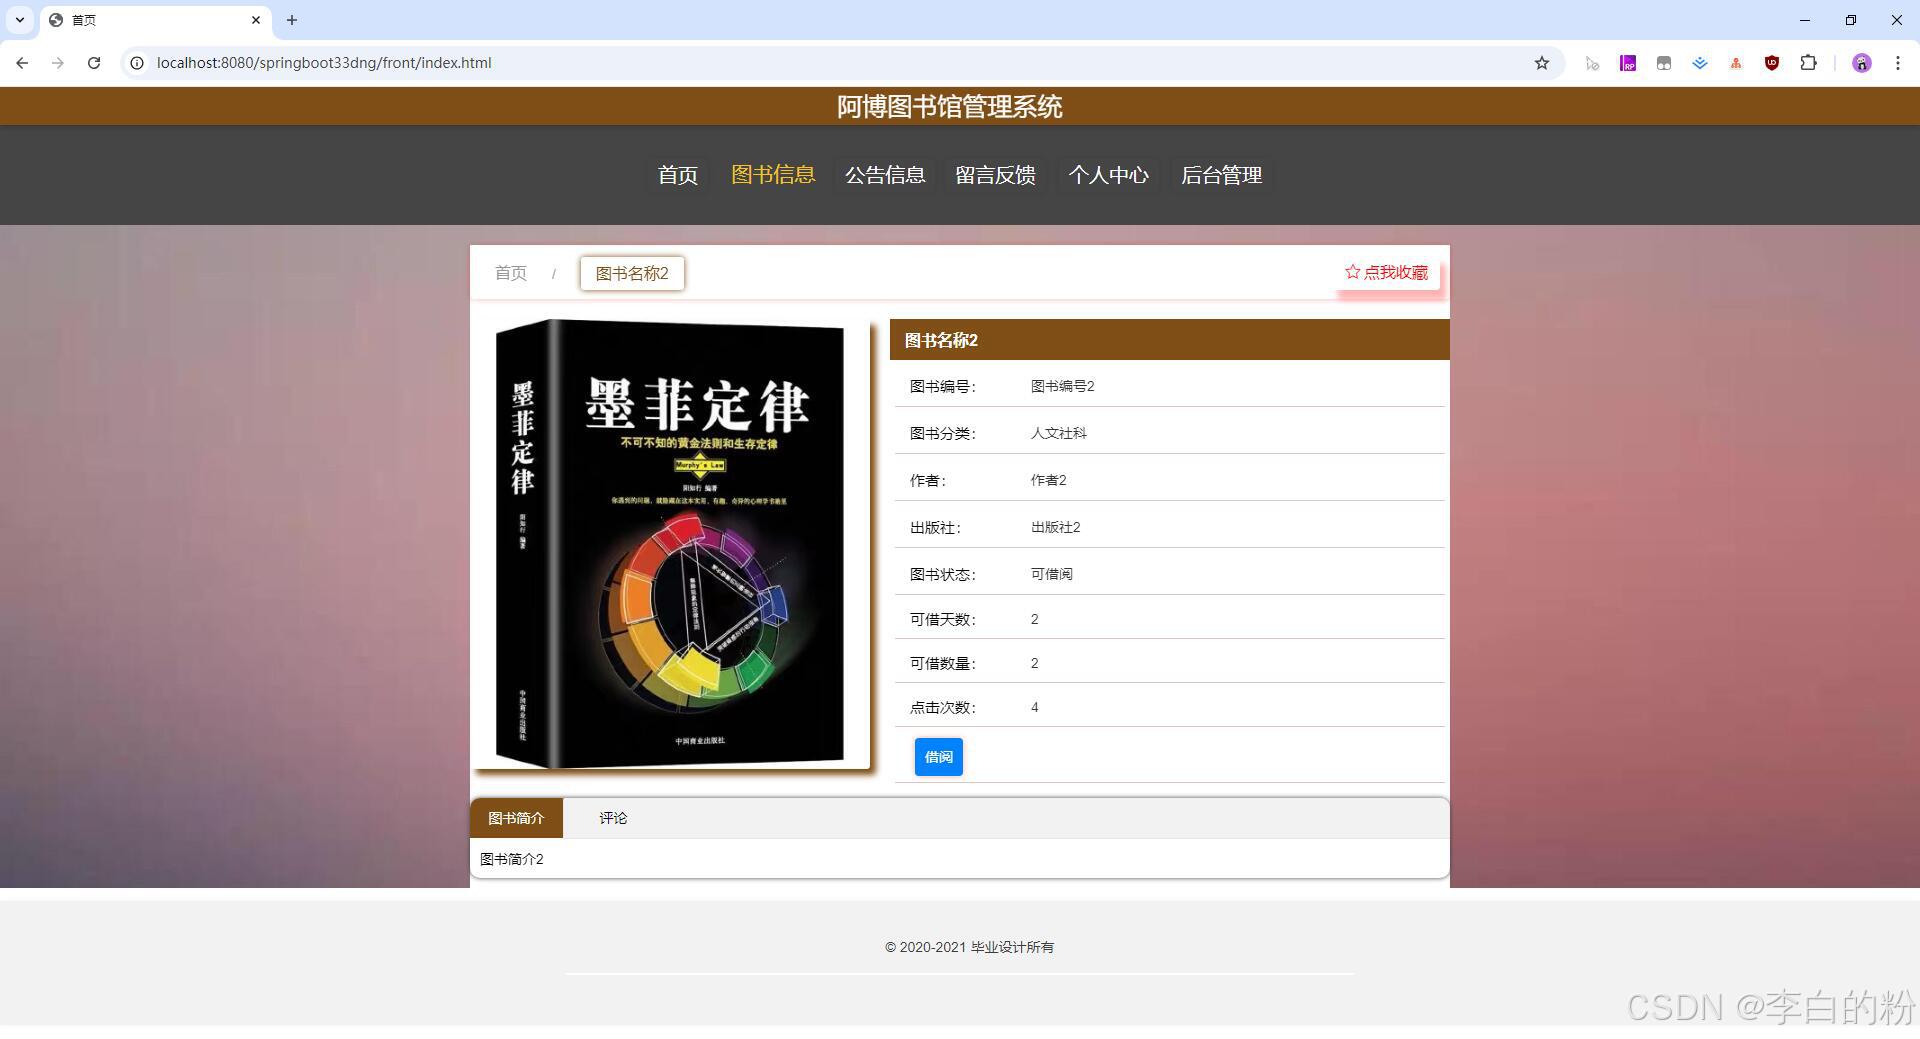The width and height of the screenshot is (1920, 1039).
Task: Click the purple RP extension icon
Action: (x=1628, y=63)
